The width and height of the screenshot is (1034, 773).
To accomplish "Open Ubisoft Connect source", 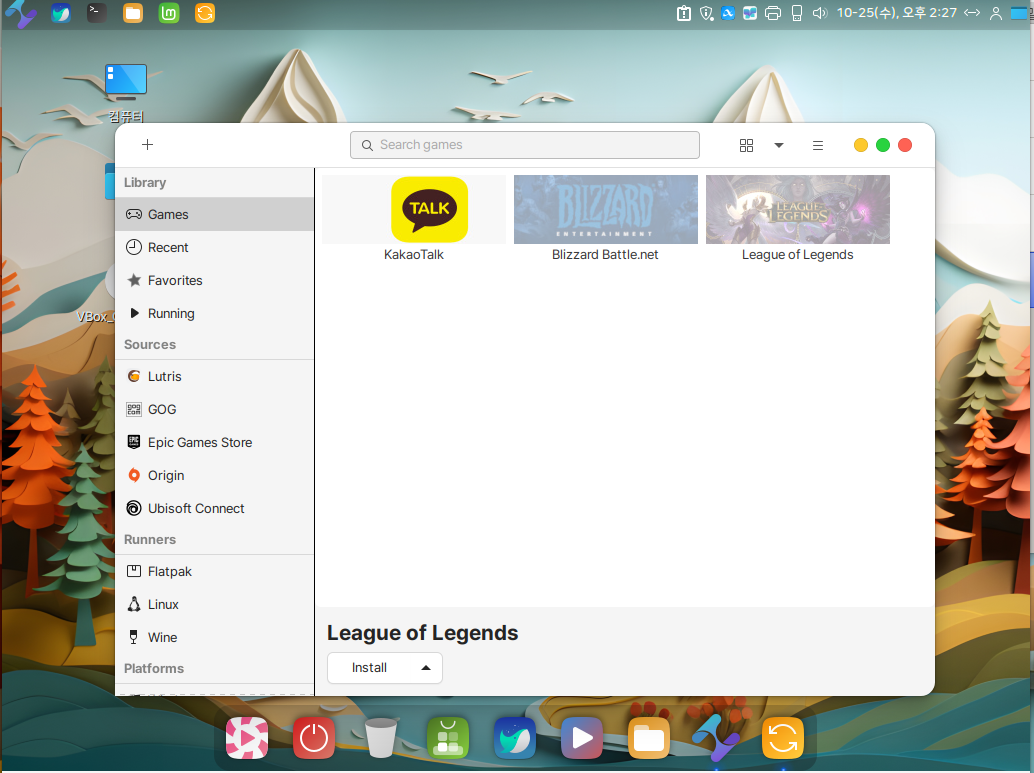I will point(195,508).
